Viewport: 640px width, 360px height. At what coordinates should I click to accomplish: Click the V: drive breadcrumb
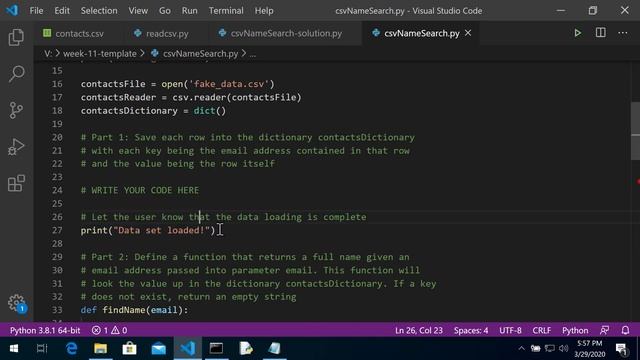[x=48, y=53]
